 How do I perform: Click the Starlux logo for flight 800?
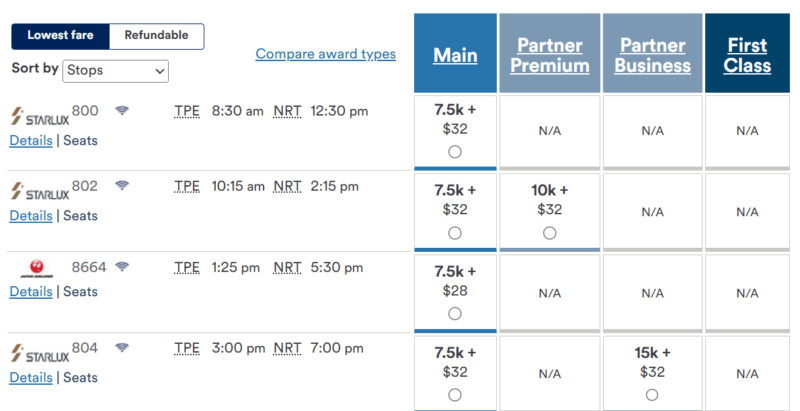coord(40,116)
